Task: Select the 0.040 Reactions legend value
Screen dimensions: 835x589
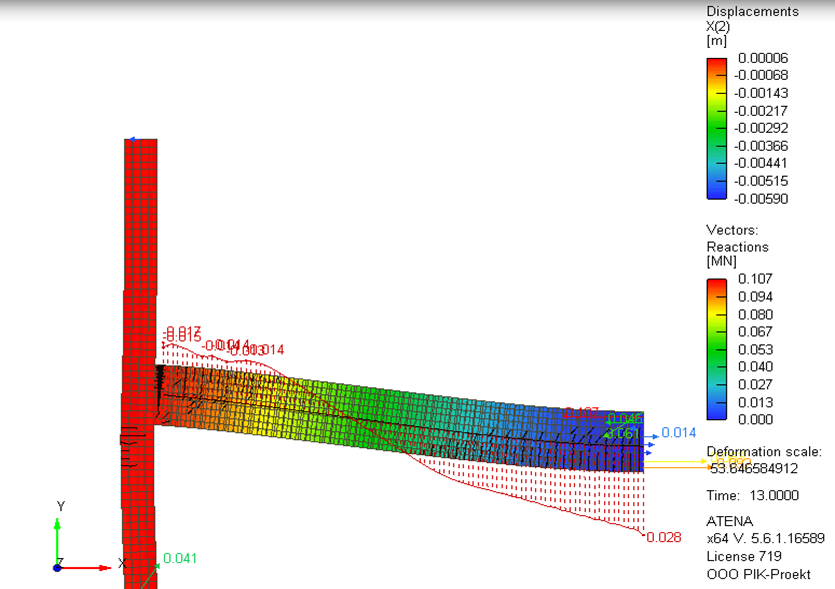Action: 755,366
